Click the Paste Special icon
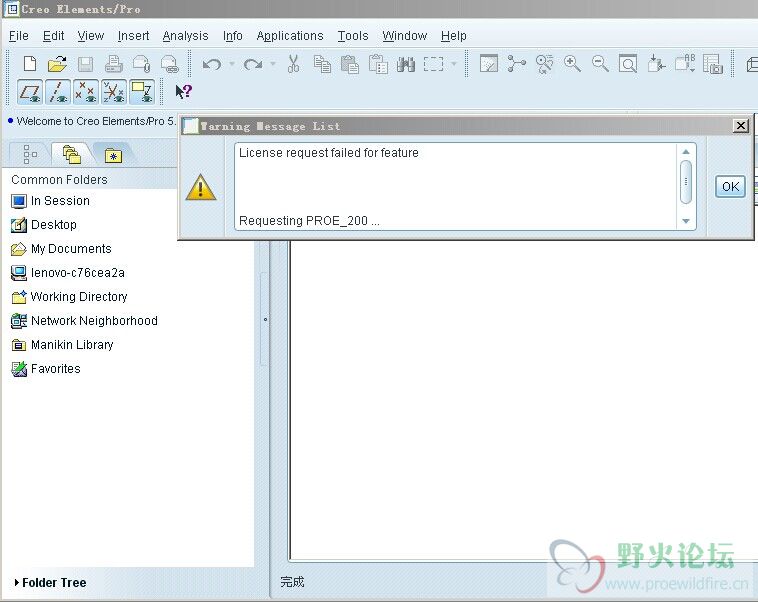758x602 pixels. 378,64
